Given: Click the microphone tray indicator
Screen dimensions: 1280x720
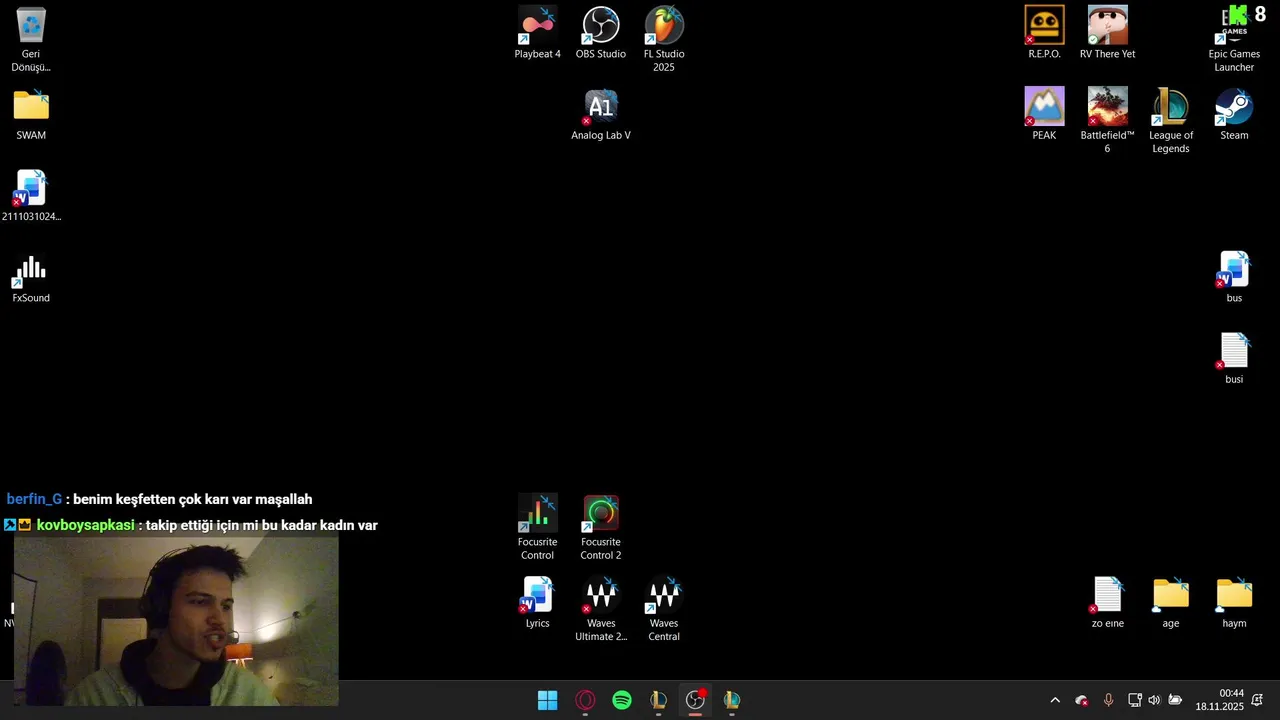Looking at the screenshot, I should 1108,700.
